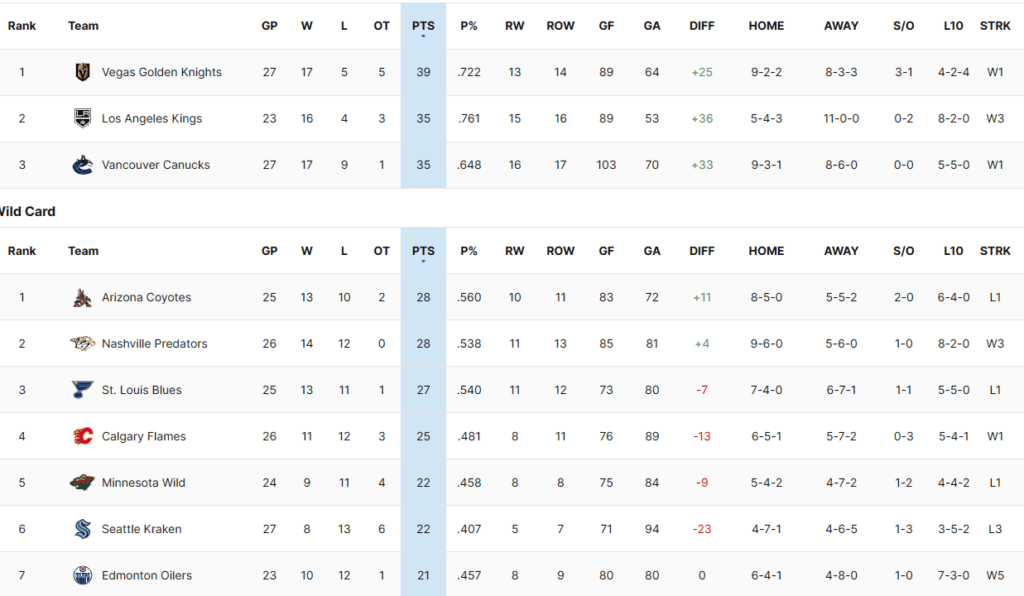Screen dimensions: 1024x596
Task: Sort Wild Card table by L10 header
Action: [953, 251]
